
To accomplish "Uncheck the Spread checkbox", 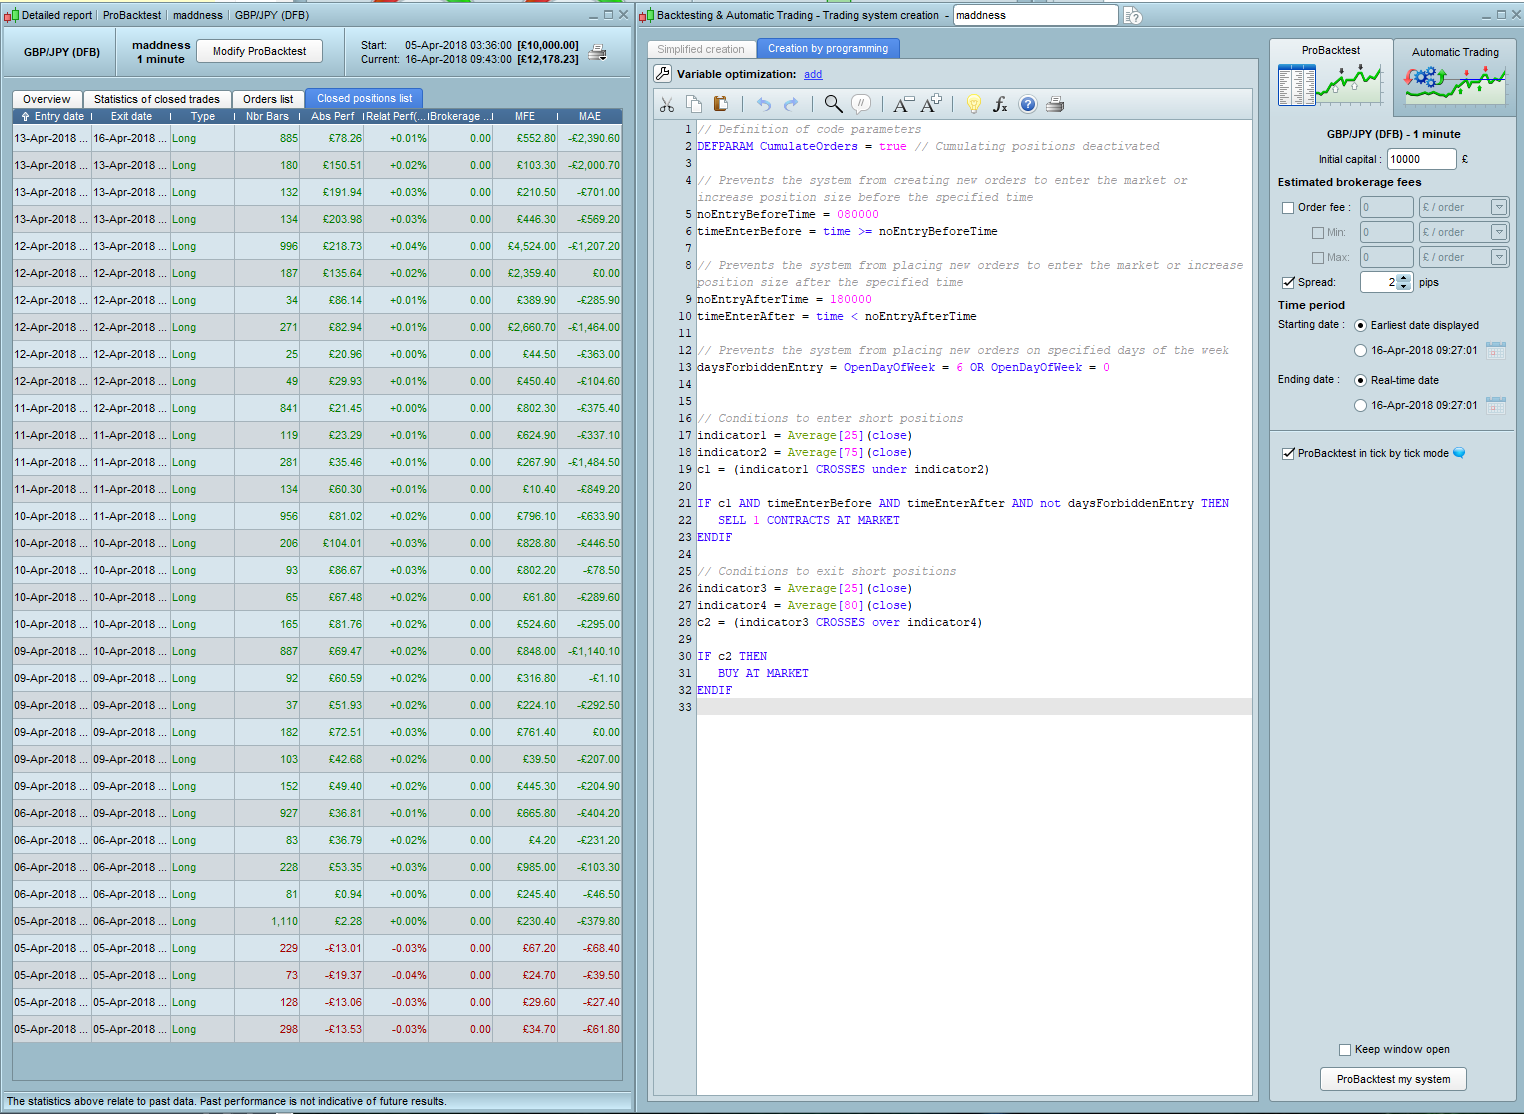I will tap(1288, 283).
